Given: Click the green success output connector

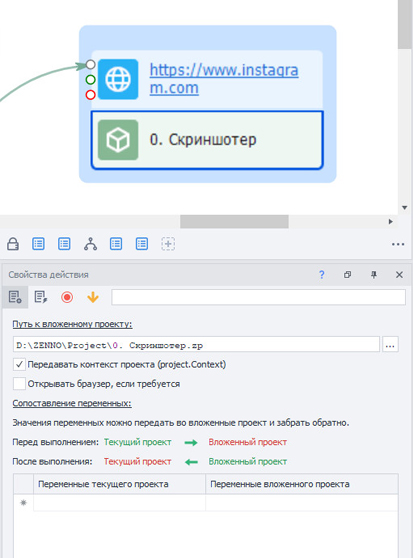Looking at the screenshot, I should 91,79.
